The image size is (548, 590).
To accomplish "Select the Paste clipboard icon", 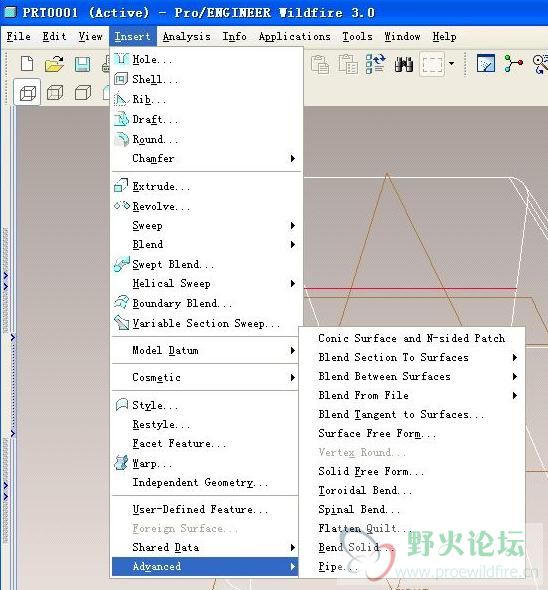I will (x=320, y=64).
